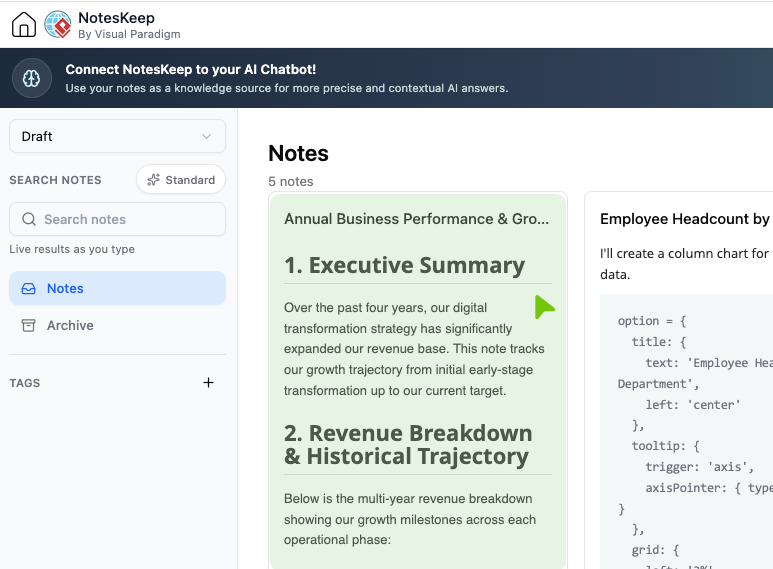Open Archive in the sidebar

[117, 325]
